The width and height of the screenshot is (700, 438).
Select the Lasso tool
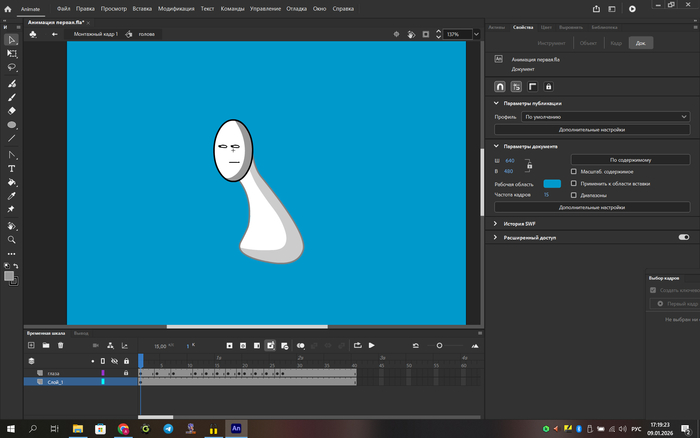point(12,68)
